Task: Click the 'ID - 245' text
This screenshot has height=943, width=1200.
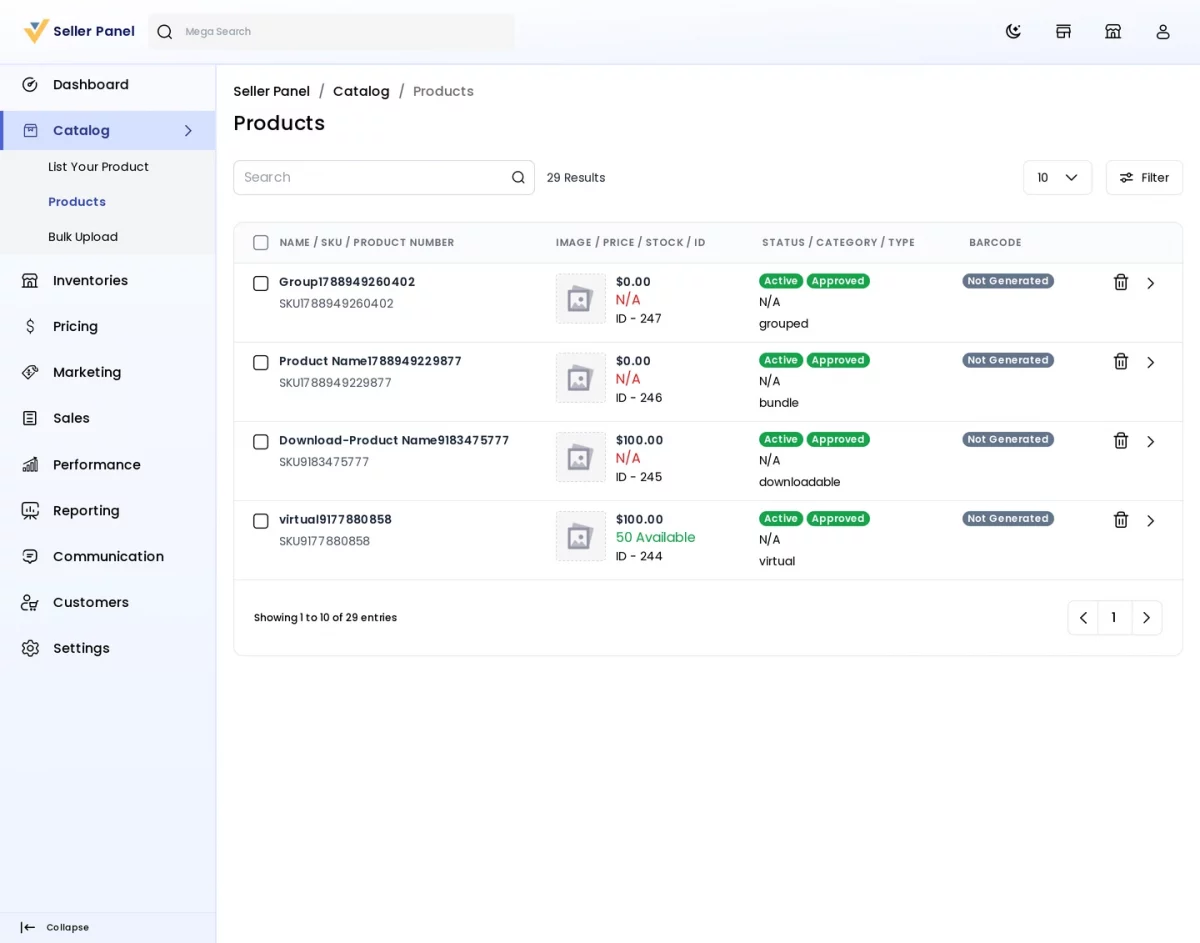Action: [639, 478]
